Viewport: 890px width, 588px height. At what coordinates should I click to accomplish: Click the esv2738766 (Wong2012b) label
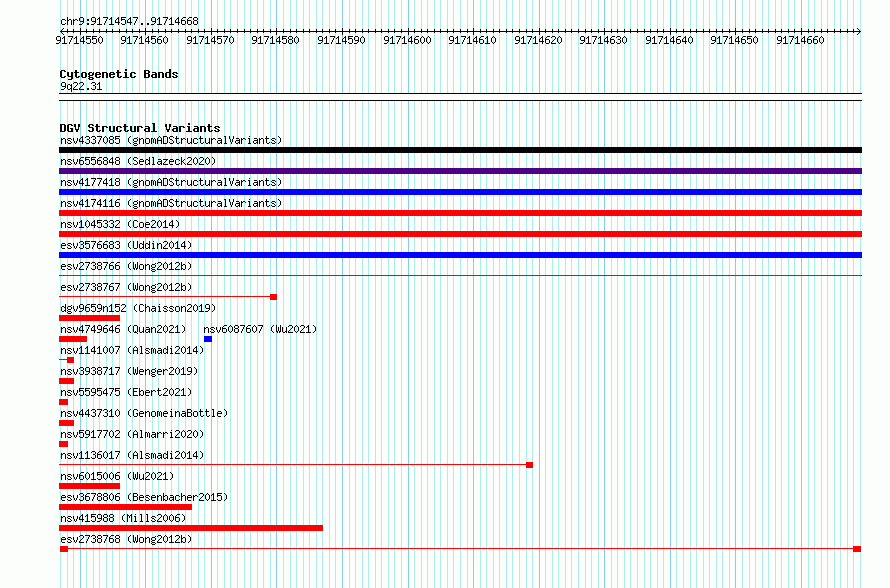pyautogui.click(x=126, y=266)
